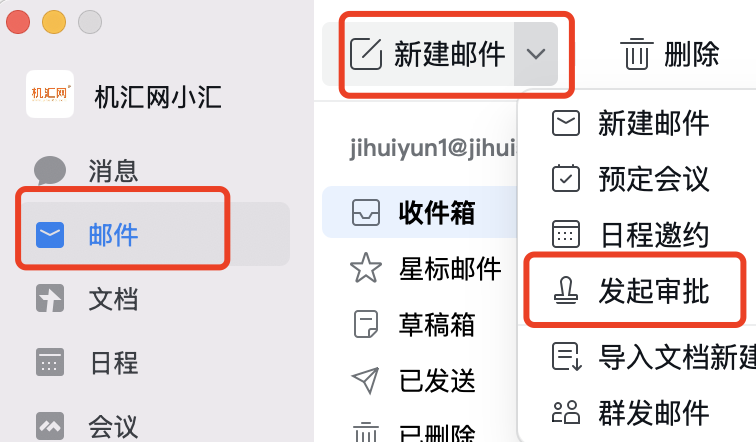Image resolution: width=756 pixels, height=442 pixels.
Task: Expand the 新建邮件 dropdown arrow
Action: 536,54
